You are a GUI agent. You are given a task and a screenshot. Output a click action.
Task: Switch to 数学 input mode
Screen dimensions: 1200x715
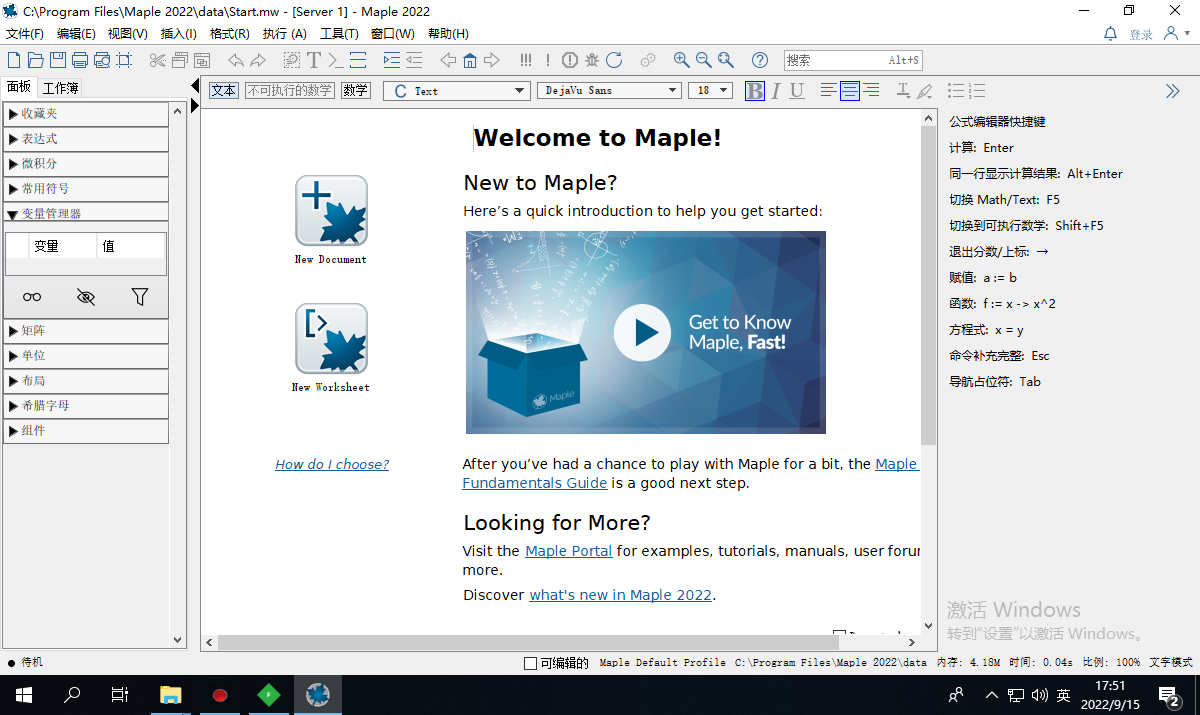tap(355, 90)
